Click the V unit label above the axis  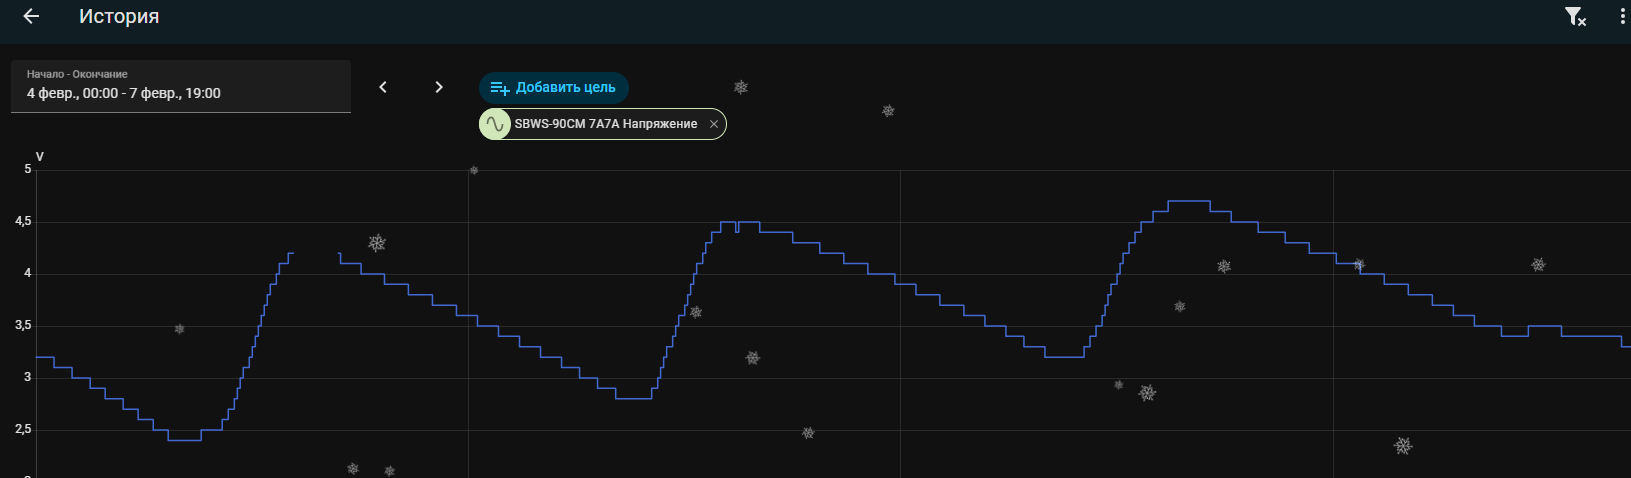pos(40,157)
